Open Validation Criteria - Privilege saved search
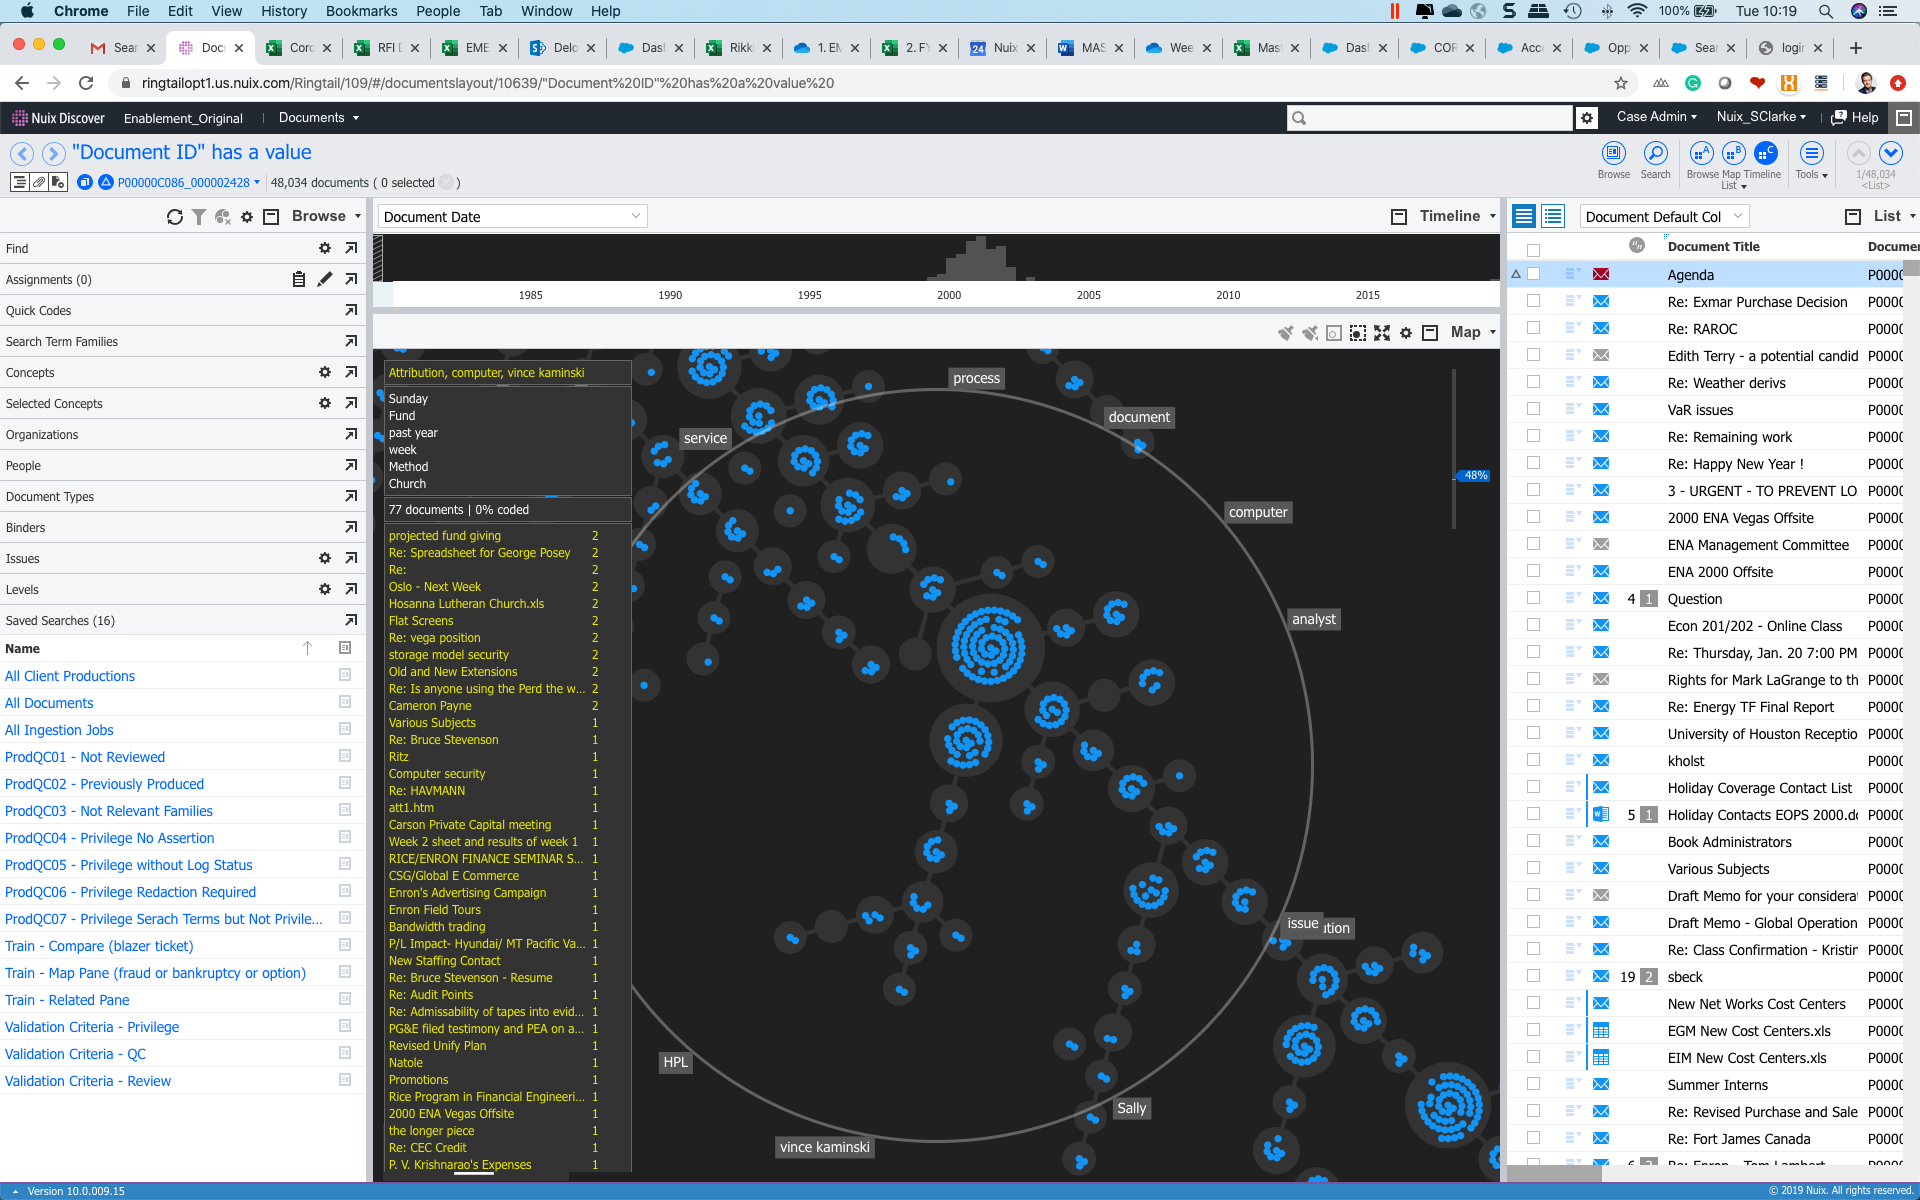The width and height of the screenshot is (1920, 1200). tap(92, 1027)
